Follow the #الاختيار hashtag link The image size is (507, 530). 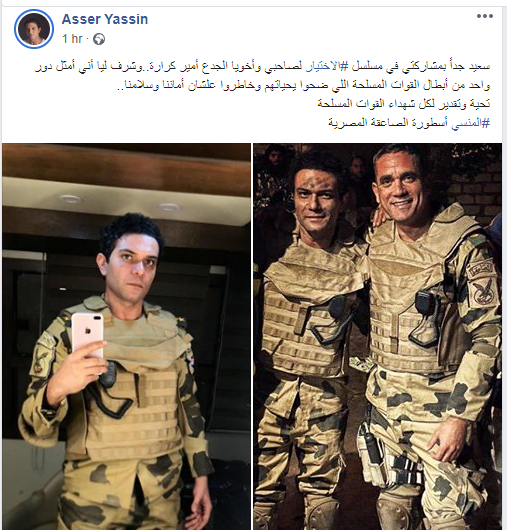pos(325,67)
